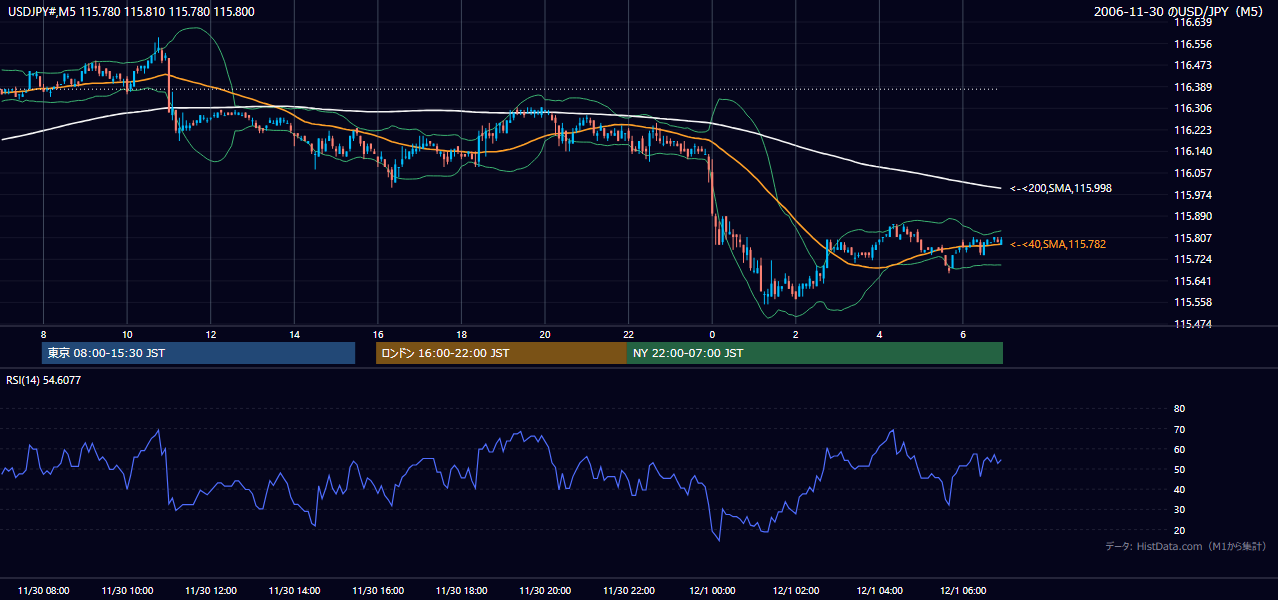Click the 12/1 00:00 bottom time label
The height and width of the screenshot is (600, 1278).
pyautogui.click(x=712, y=590)
